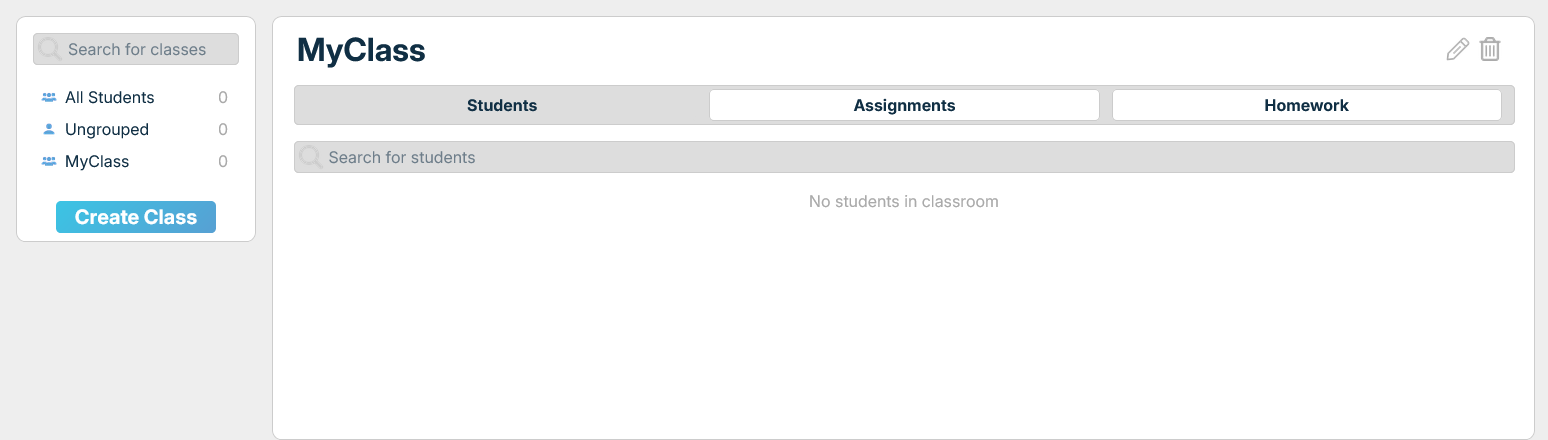Select the Ungrouped label in sidebar
Image resolution: width=1548 pixels, height=440 pixels.
pos(107,130)
